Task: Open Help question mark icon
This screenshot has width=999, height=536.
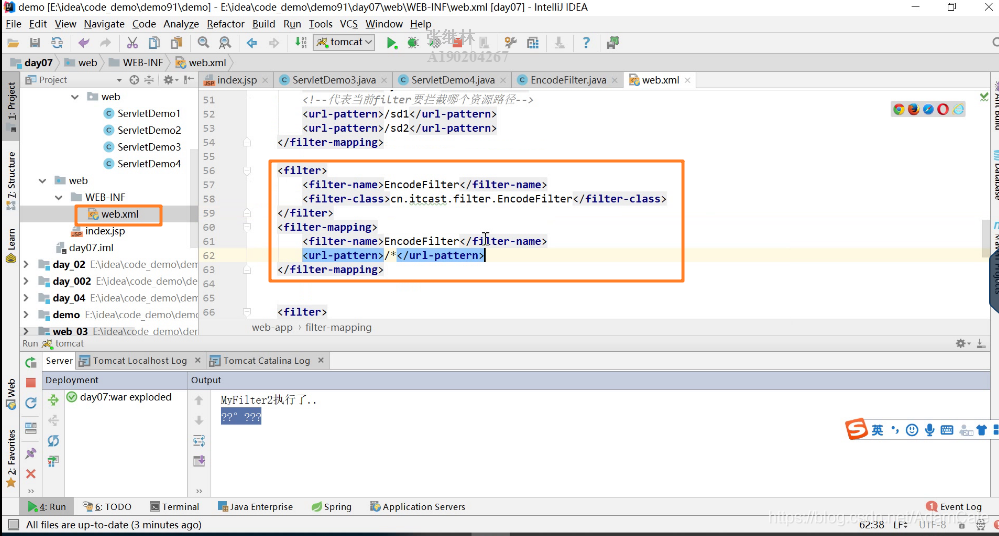Action: 586,43
